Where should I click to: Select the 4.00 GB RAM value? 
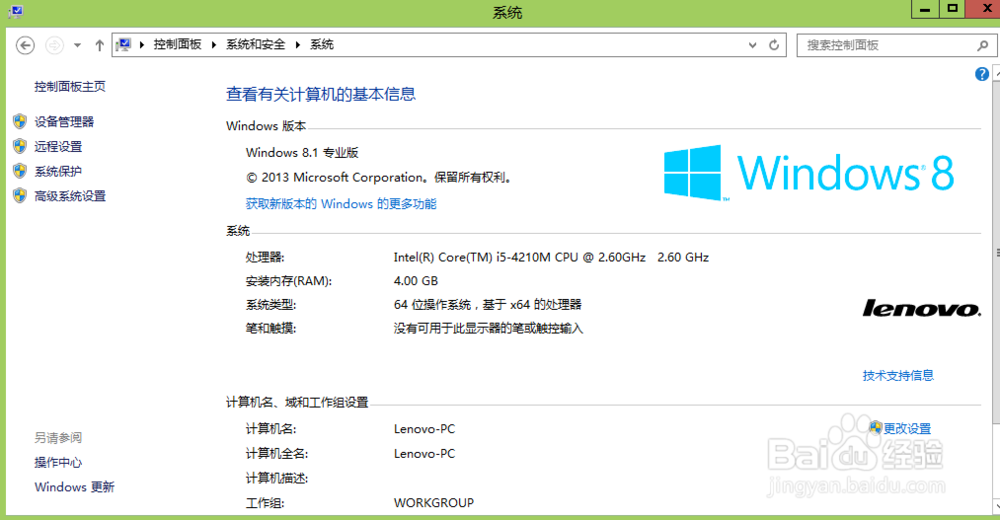416,281
